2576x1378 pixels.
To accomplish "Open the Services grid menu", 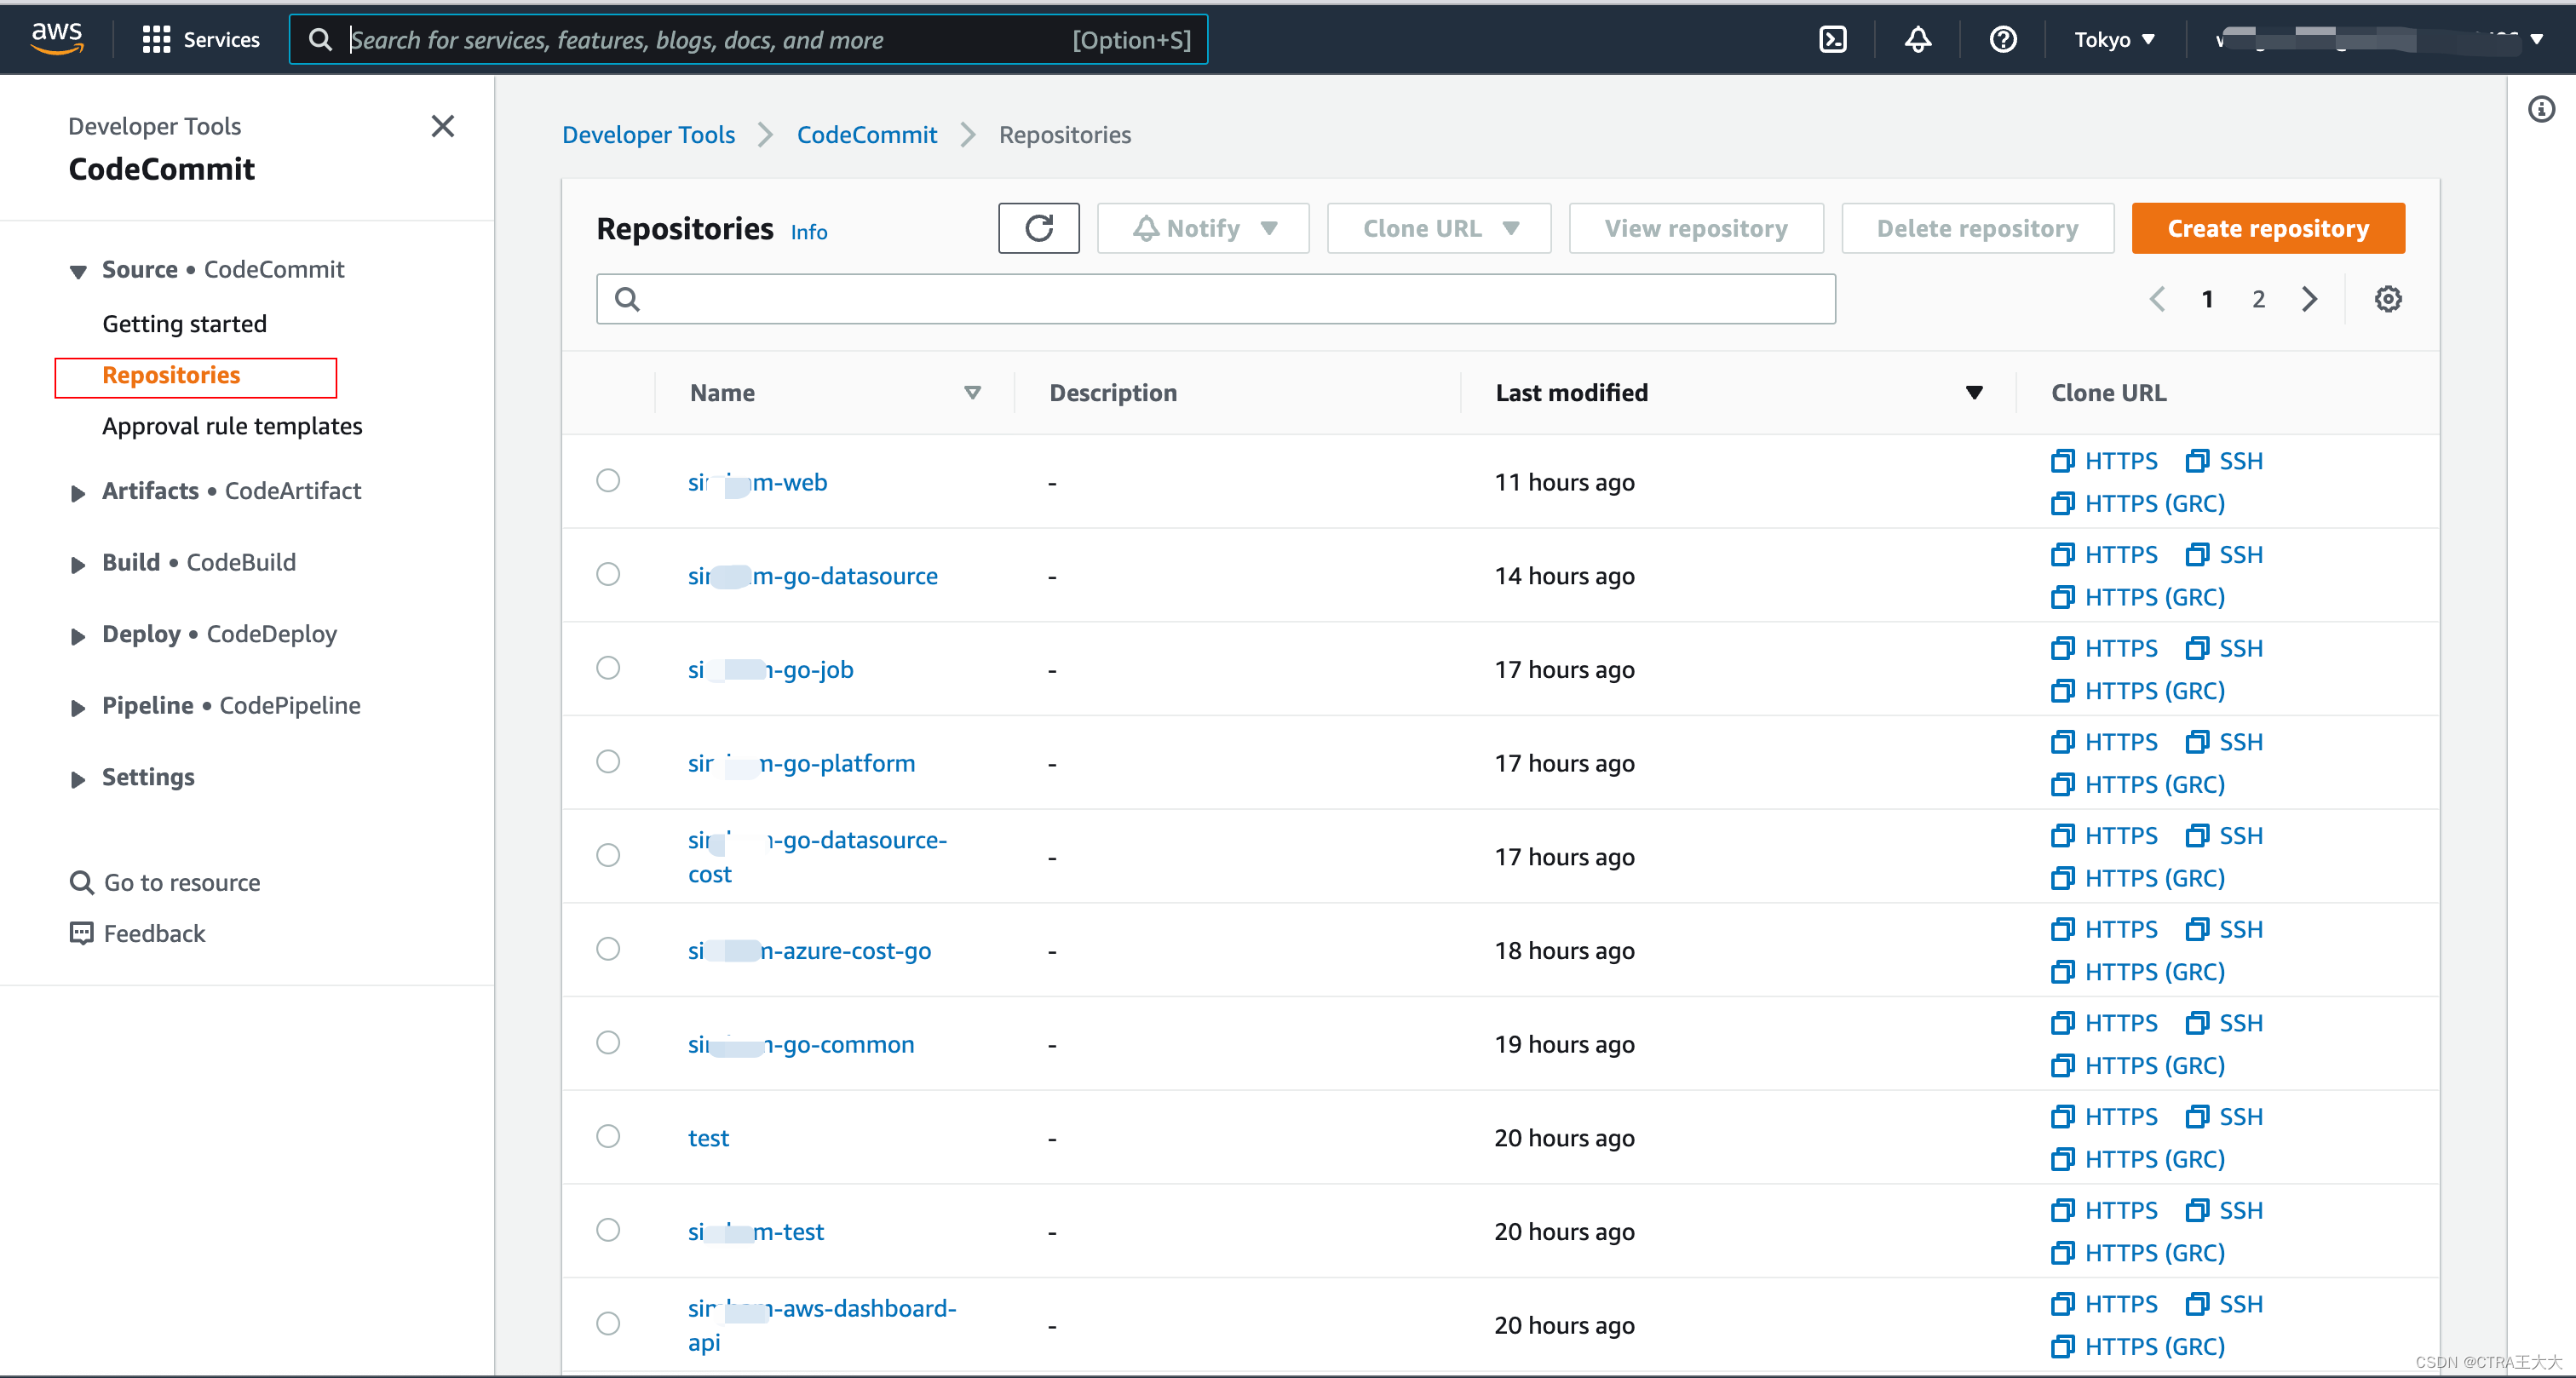I will pyautogui.click(x=200, y=39).
